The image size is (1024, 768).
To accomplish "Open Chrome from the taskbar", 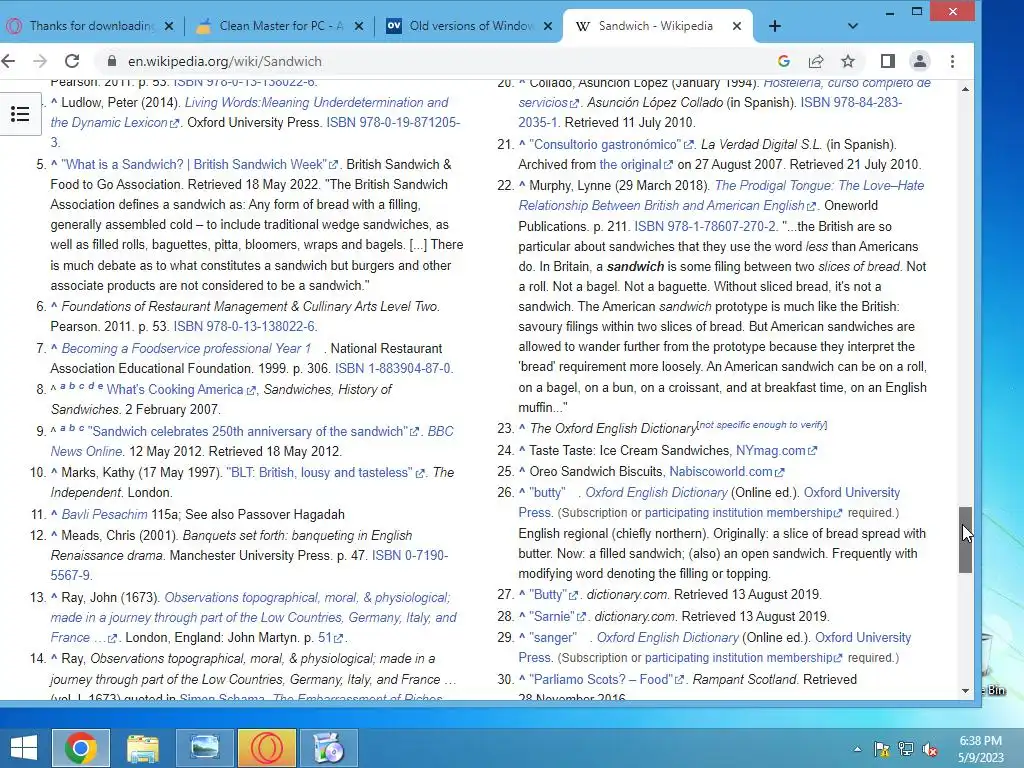I will [80, 748].
